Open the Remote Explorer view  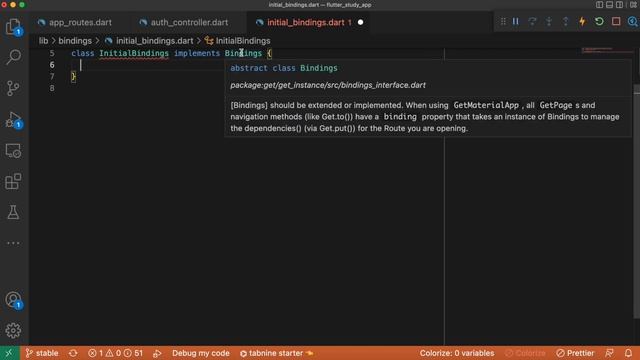pyautogui.click(x=13, y=151)
